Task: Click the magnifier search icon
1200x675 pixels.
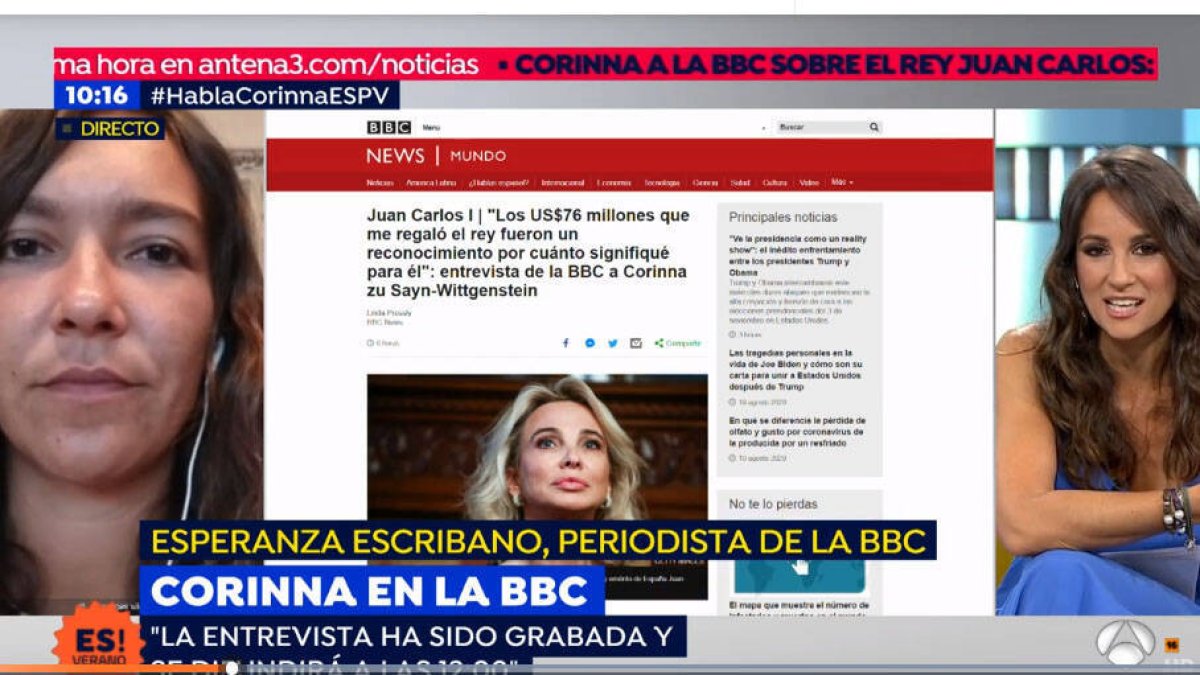Action: pos(873,127)
